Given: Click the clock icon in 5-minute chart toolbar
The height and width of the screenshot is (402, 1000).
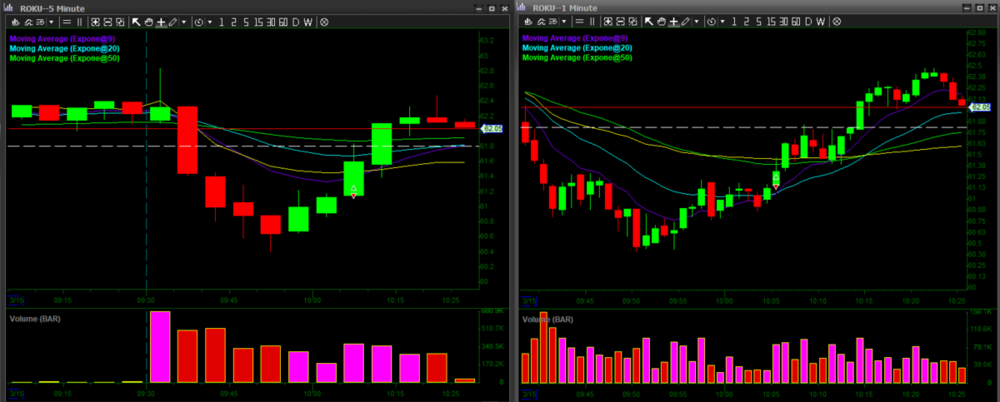Looking at the screenshot, I should (199, 21).
